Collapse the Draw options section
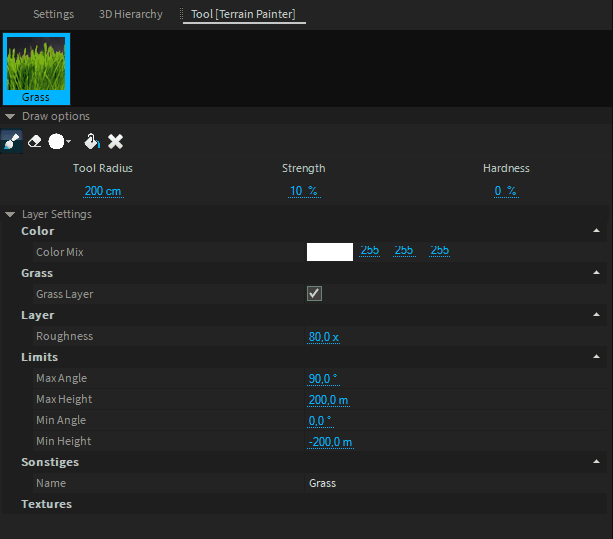 tap(10, 117)
